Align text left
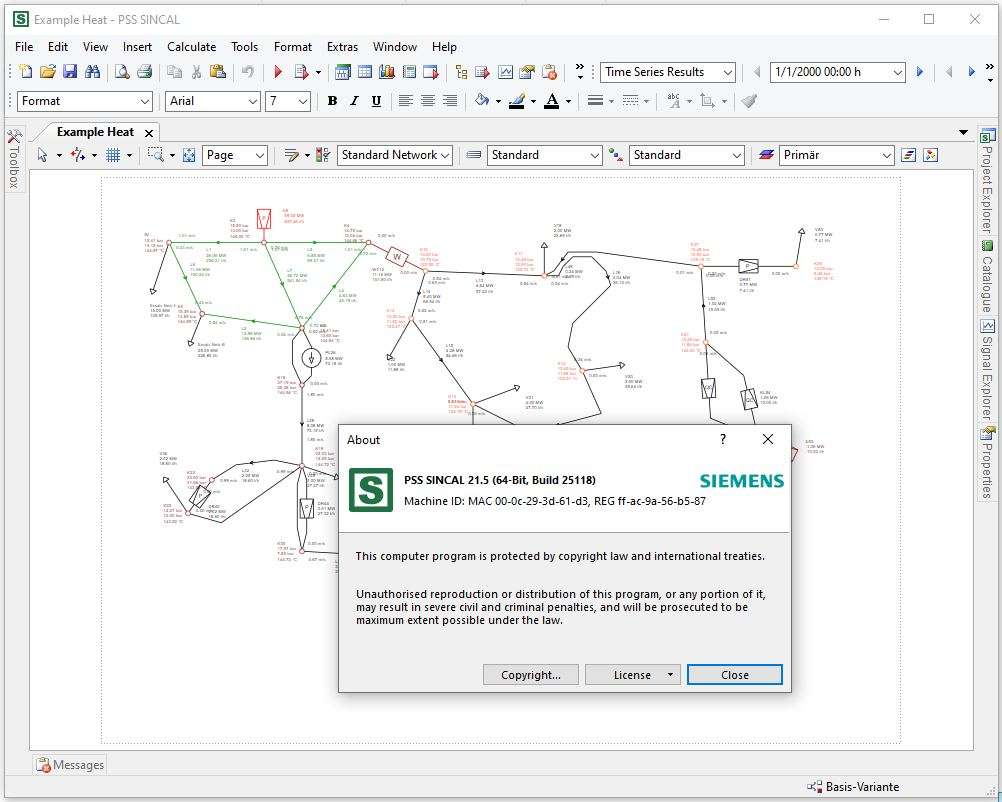Screen dimensions: 1002x802 click(x=405, y=101)
